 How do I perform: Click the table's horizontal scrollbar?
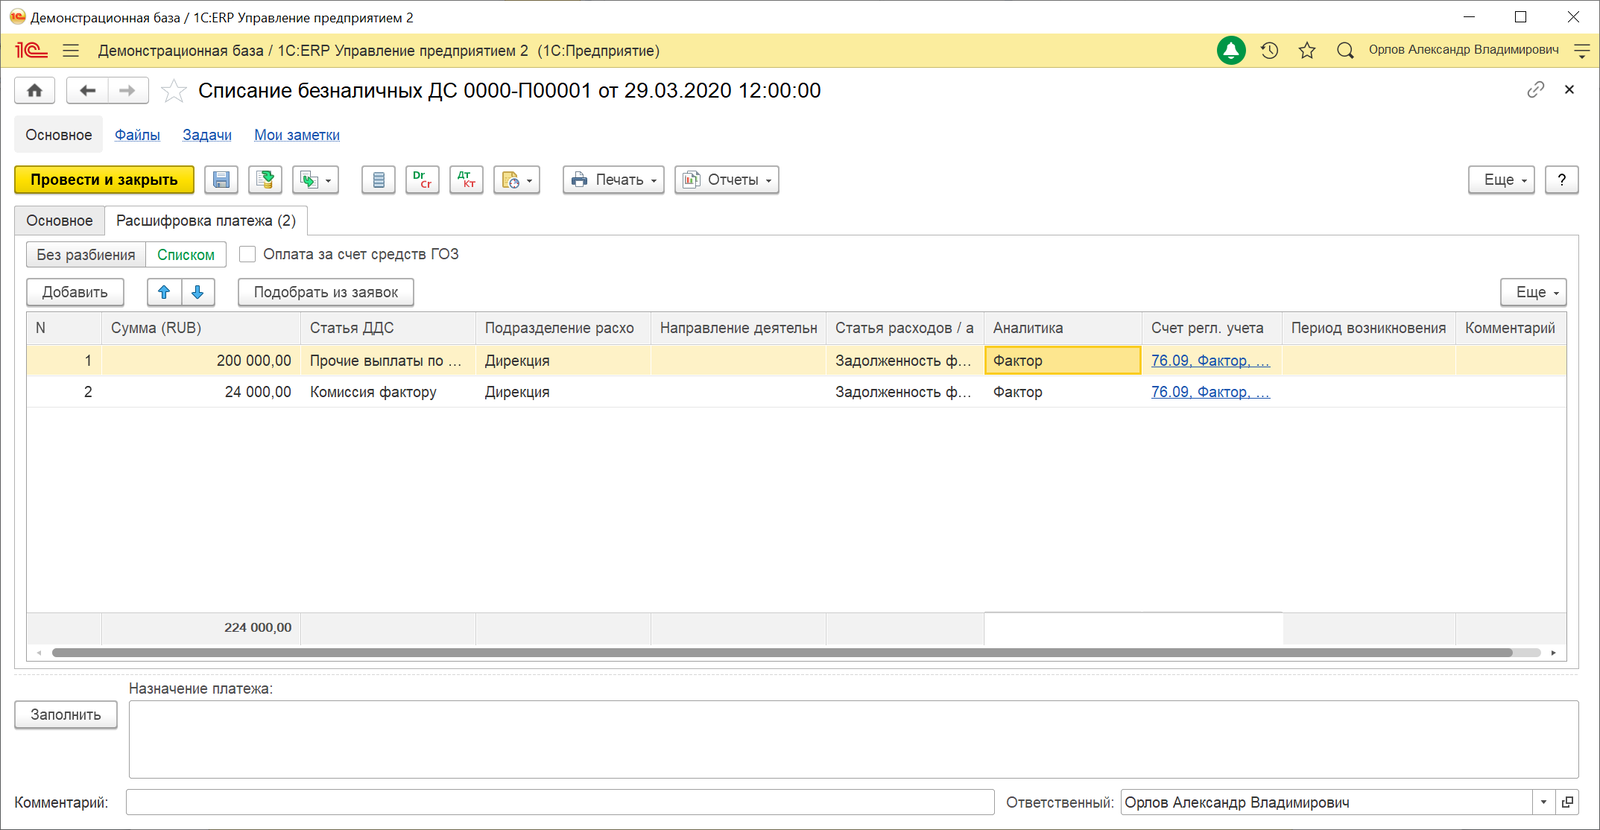[782, 653]
